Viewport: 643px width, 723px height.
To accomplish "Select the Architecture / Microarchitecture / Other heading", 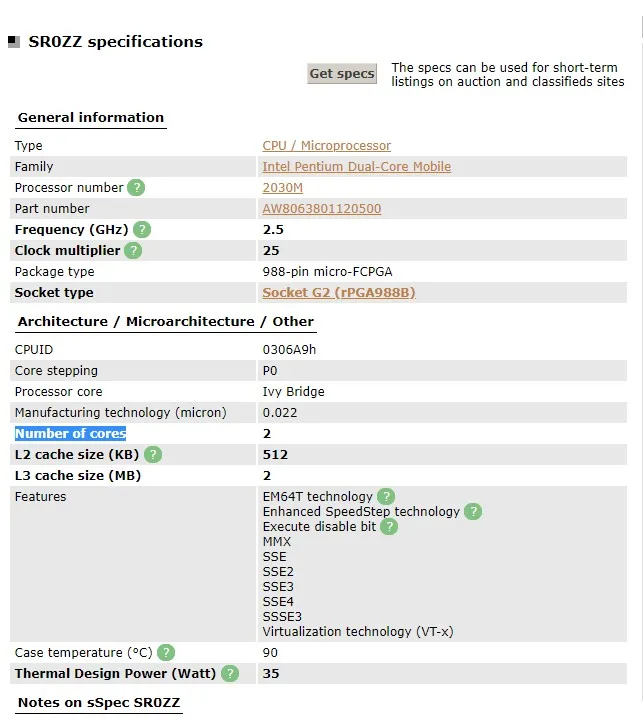I will coord(165,321).
